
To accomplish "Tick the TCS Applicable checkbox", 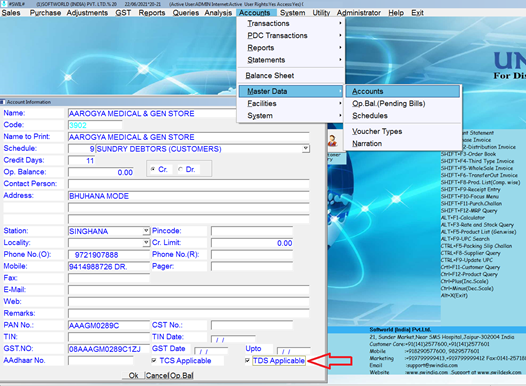I will [x=154, y=361].
